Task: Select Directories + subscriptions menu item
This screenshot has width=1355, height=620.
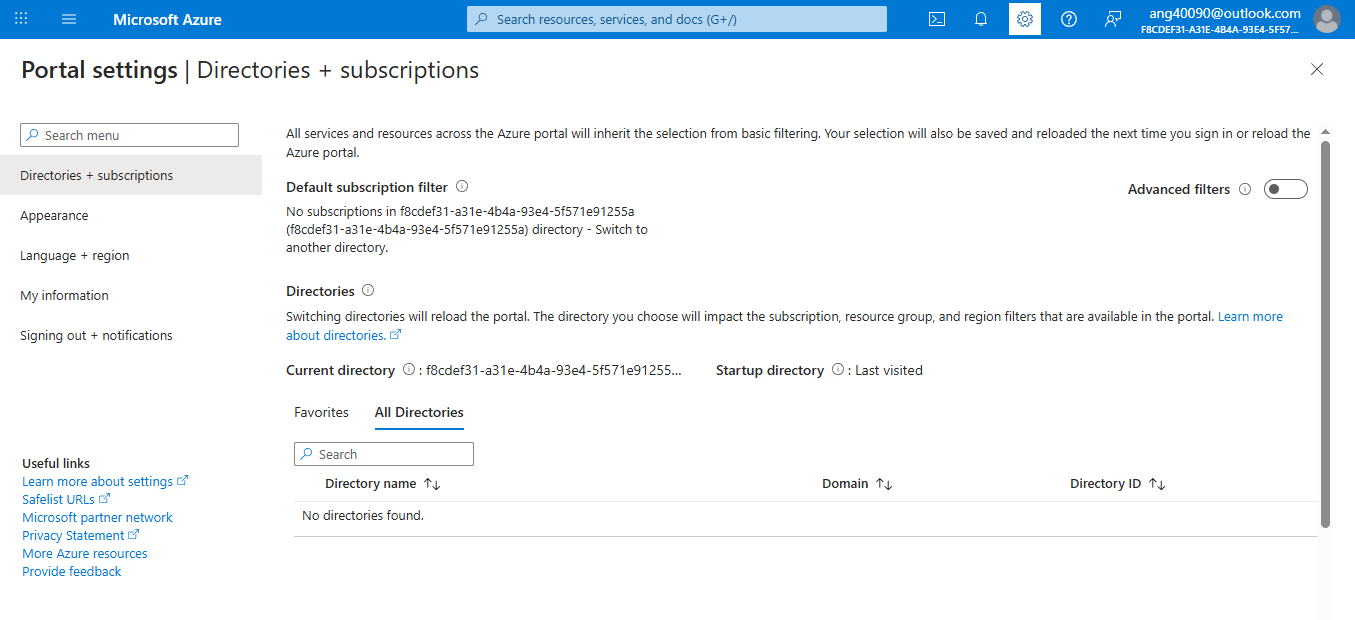Action: click(x=131, y=175)
